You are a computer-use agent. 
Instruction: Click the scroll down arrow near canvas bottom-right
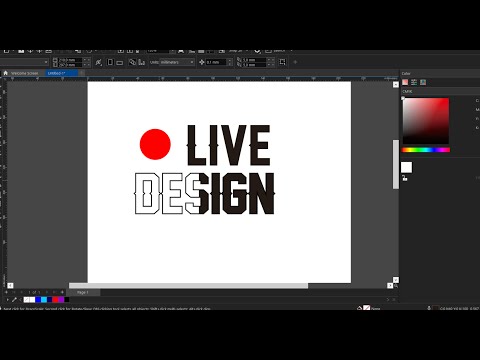point(396,280)
